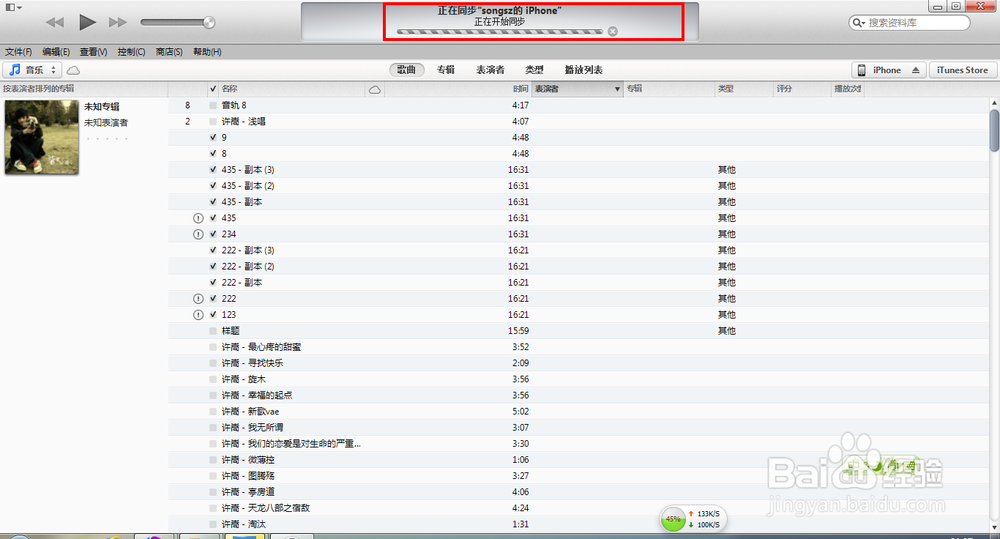The width and height of the screenshot is (1000, 539).
Task: Open the mini menu icon at the top-left corner
Action: (x=13, y=7)
